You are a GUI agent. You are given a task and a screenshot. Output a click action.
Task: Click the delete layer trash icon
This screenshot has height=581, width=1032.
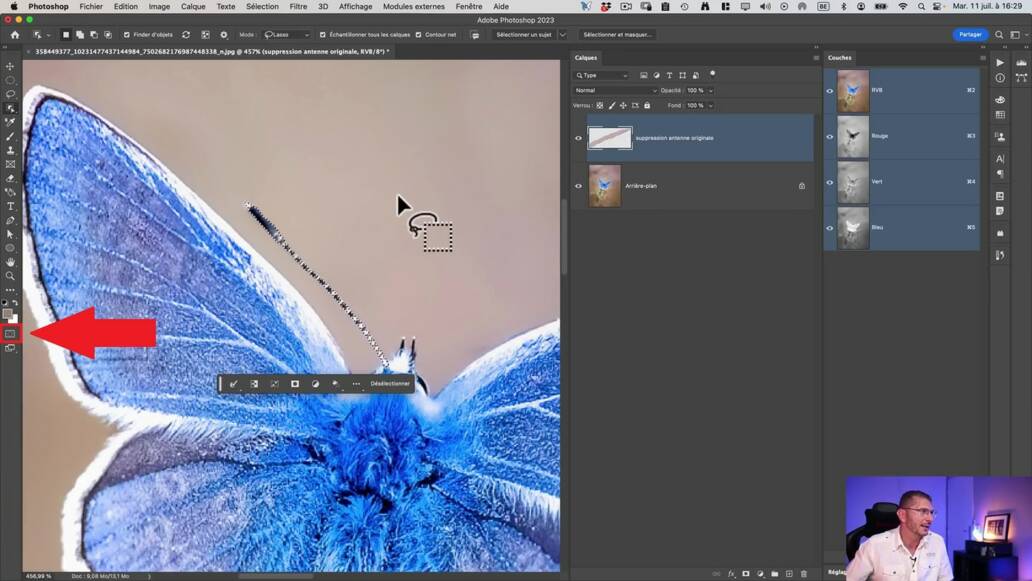tap(803, 574)
